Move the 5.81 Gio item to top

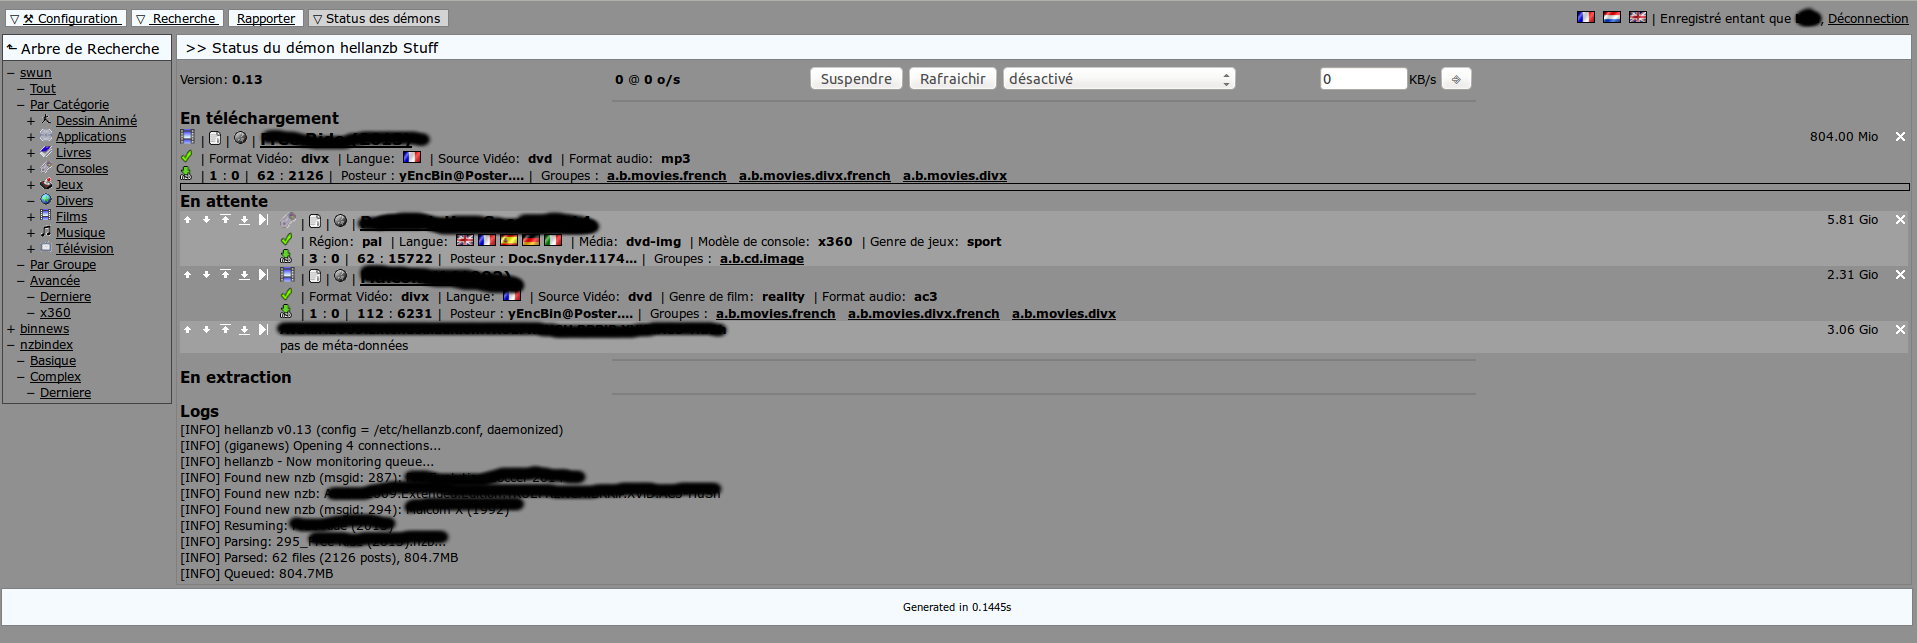coord(225,220)
